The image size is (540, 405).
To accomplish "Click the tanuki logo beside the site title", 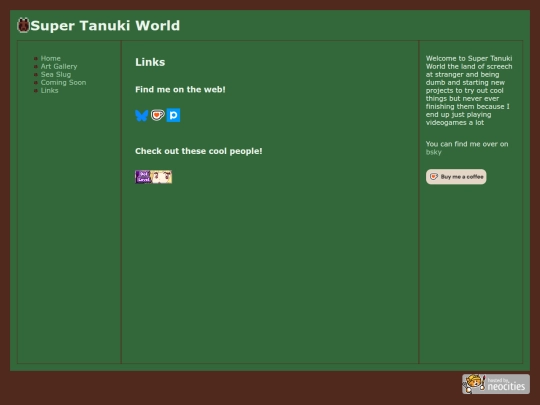I will point(23,25).
